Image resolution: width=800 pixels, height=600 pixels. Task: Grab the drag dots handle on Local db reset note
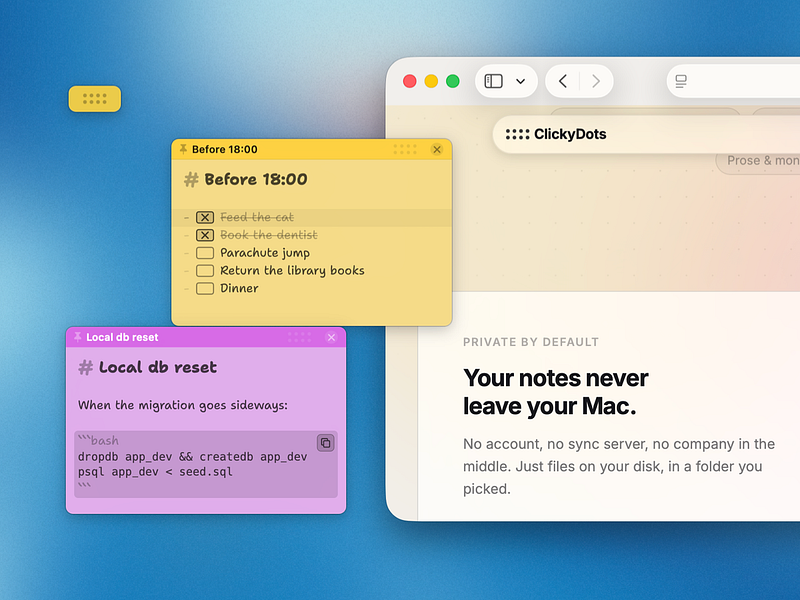299,337
